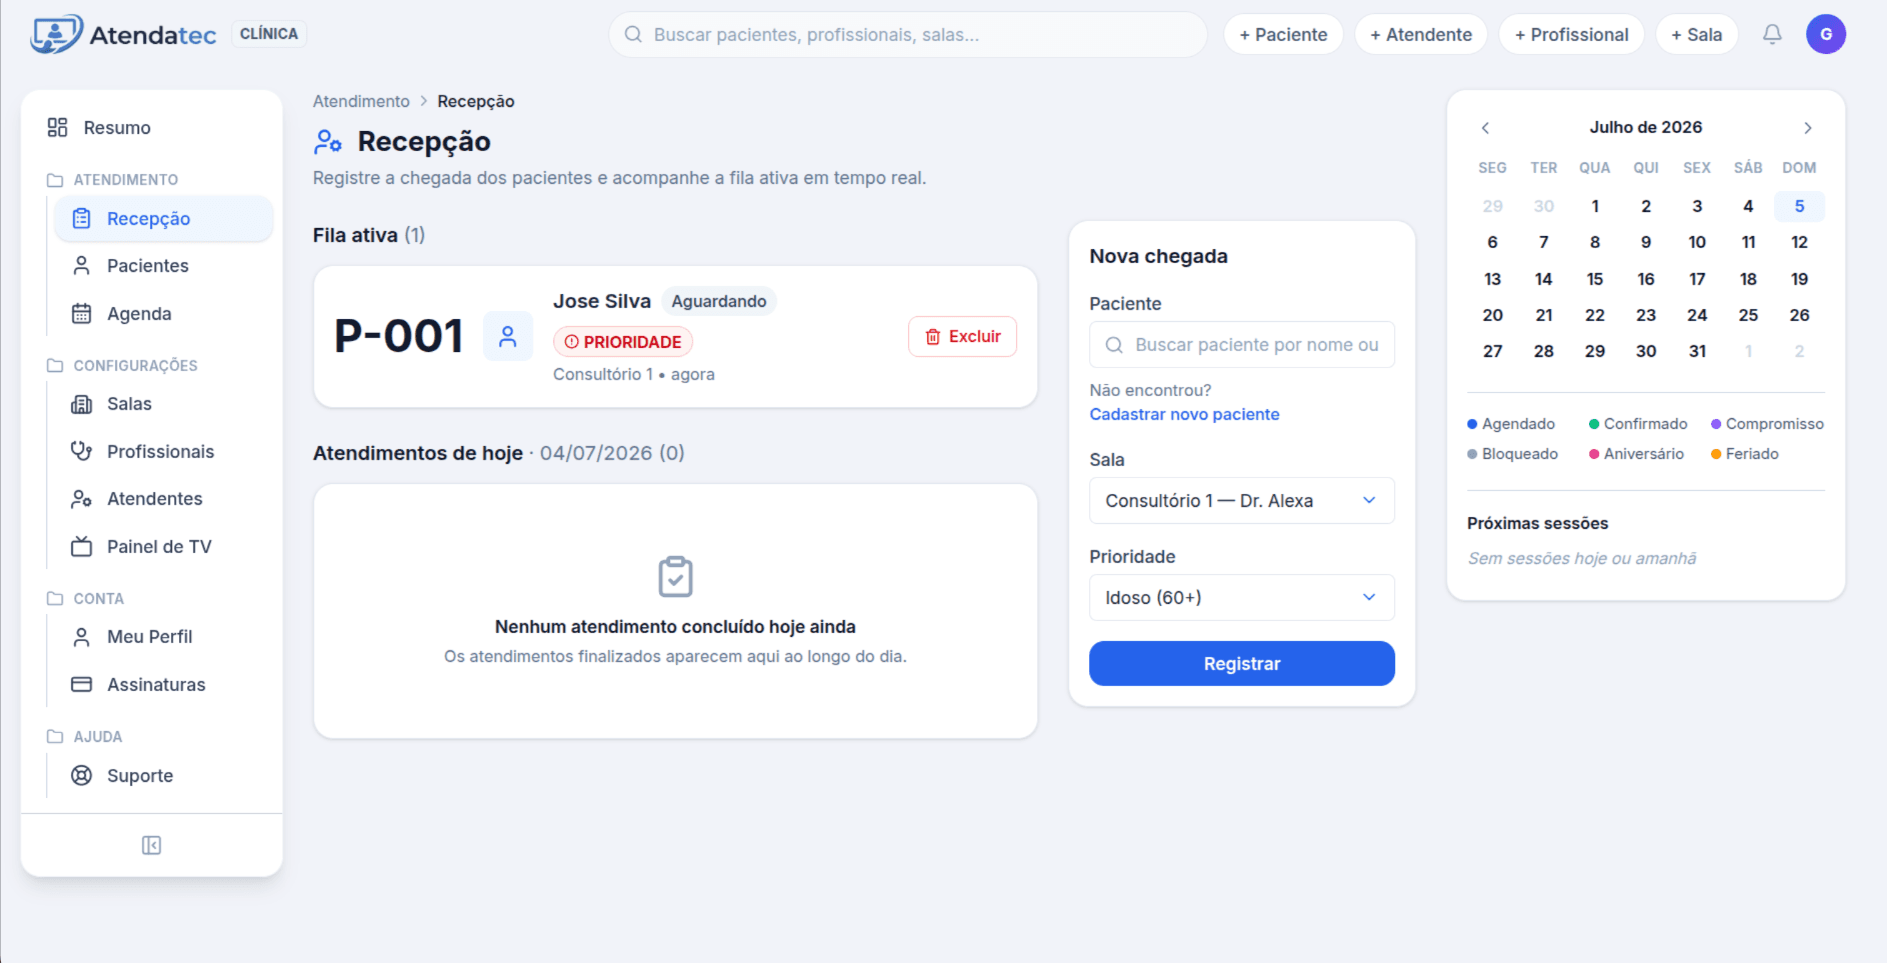The width and height of the screenshot is (1887, 963).
Task: Click the + Sala button
Action: click(1697, 34)
